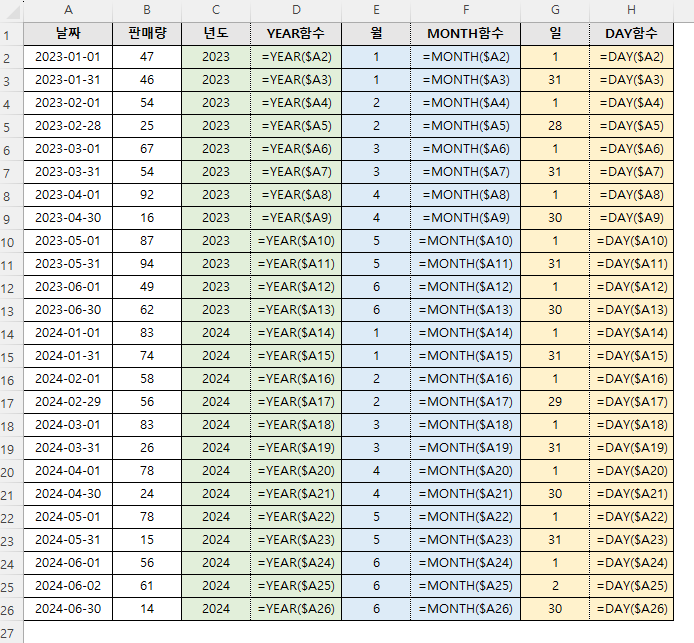Select column F header
The height and width of the screenshot is (643, 694).
466,10
